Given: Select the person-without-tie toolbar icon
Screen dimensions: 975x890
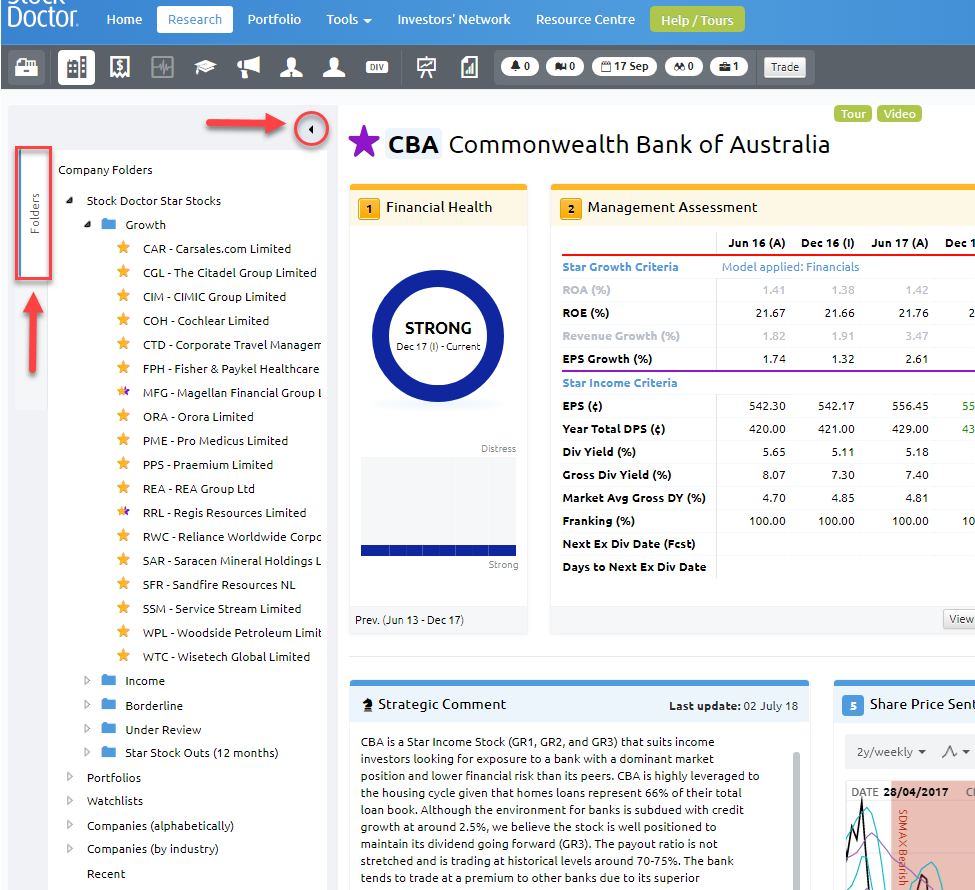Looking at the screenshot, I should click(334, 67).
